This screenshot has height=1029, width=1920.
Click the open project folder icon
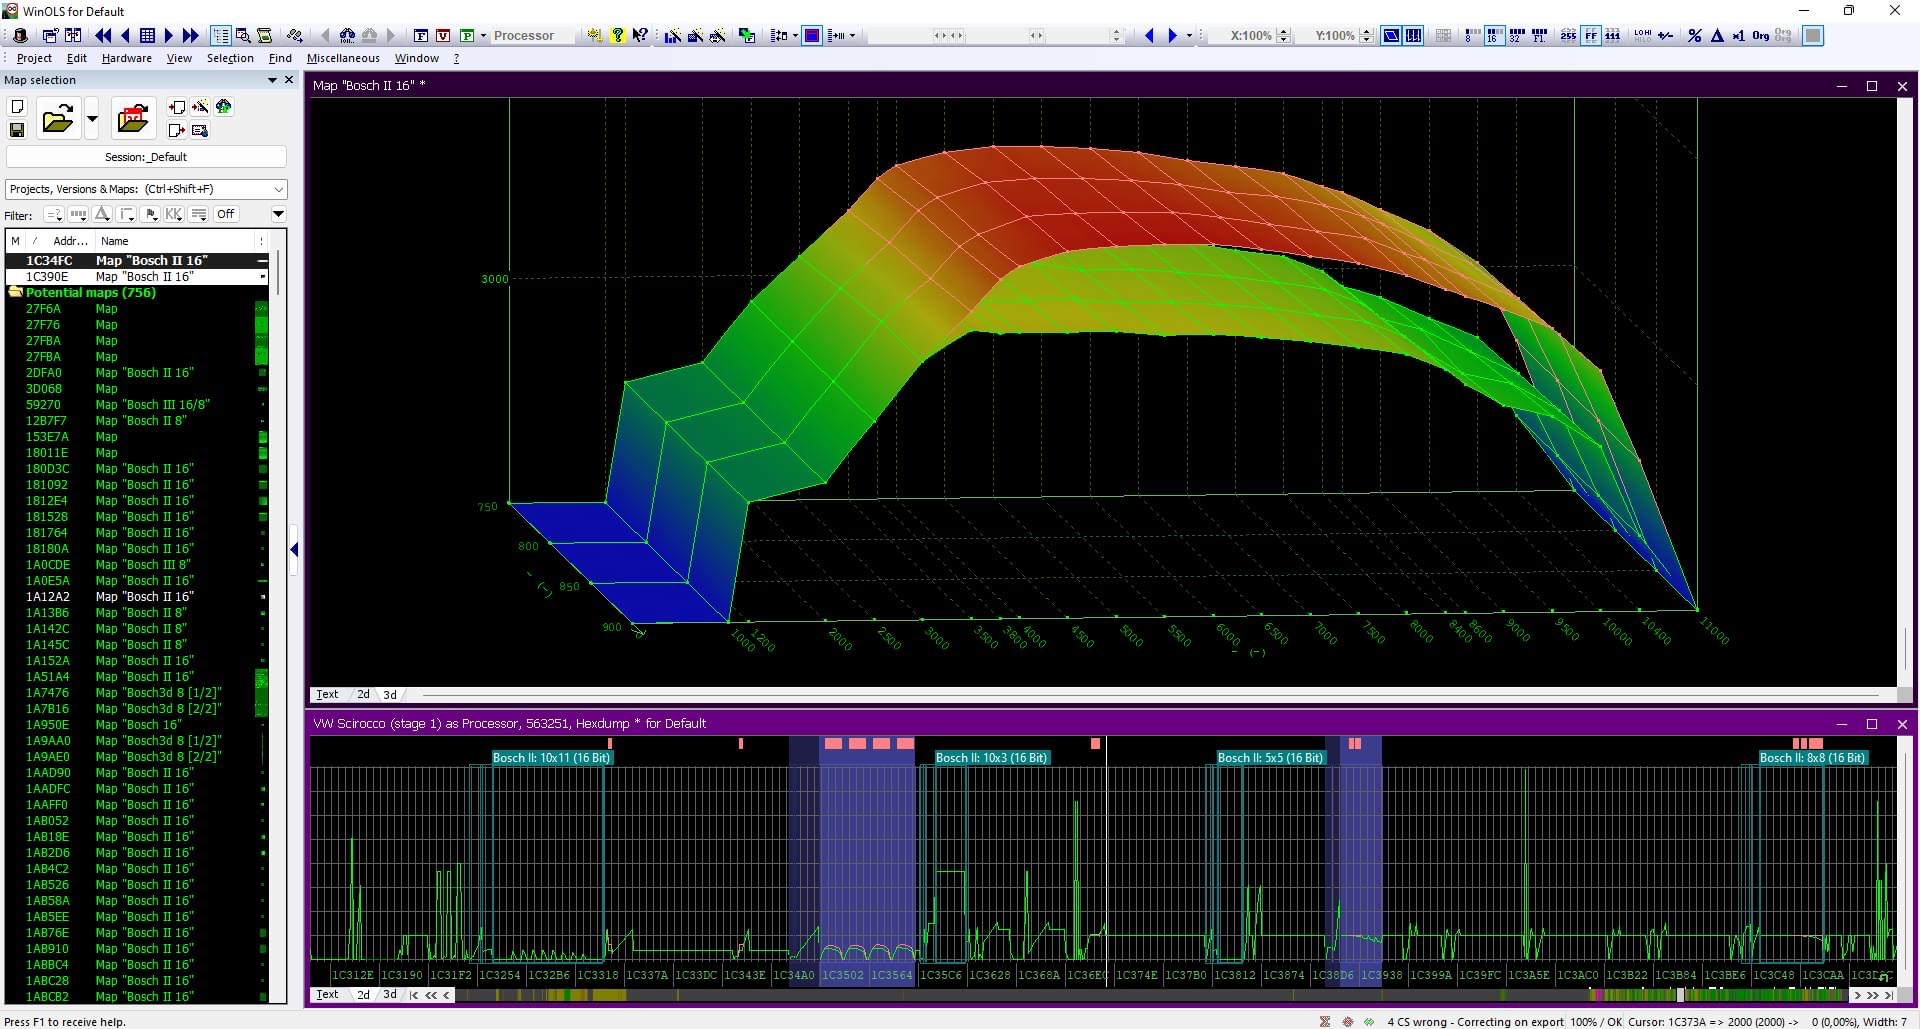[57, 119]
